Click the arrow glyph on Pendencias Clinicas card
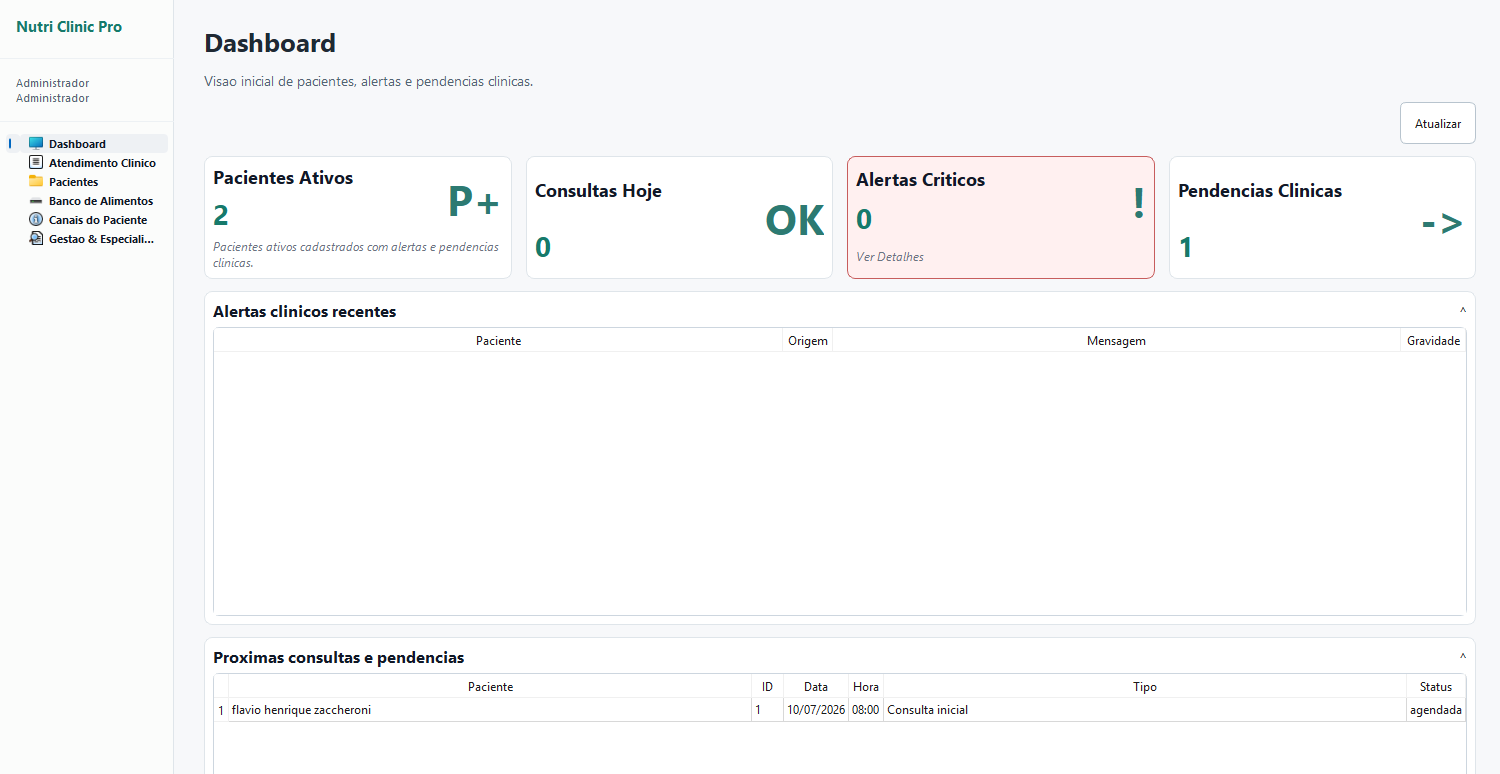 coord(1442,223)
